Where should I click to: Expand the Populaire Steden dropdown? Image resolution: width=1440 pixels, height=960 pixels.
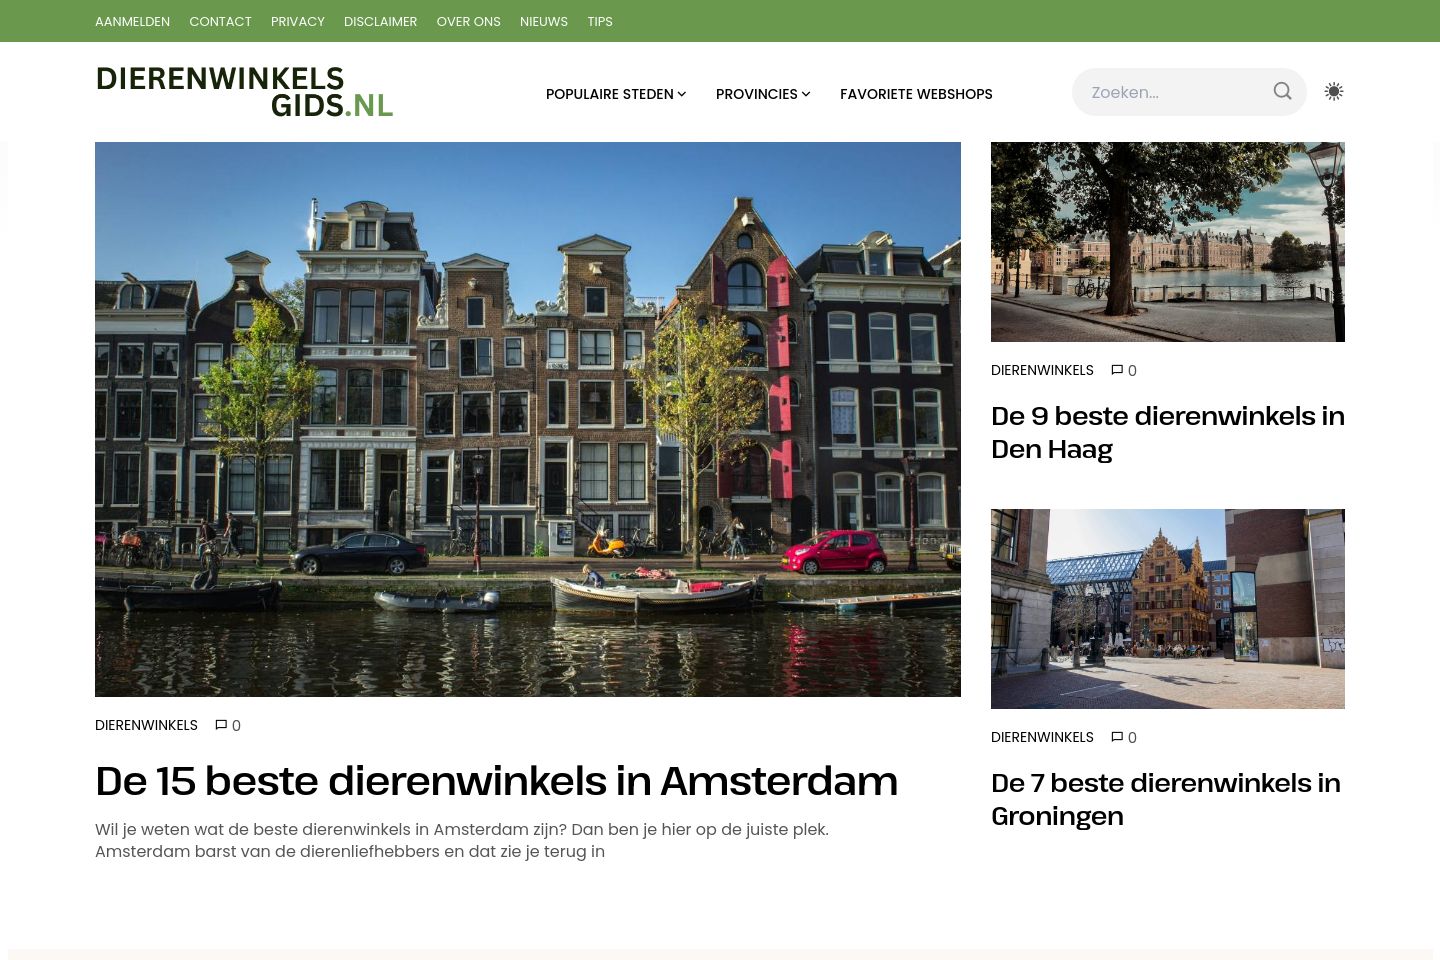615,94
